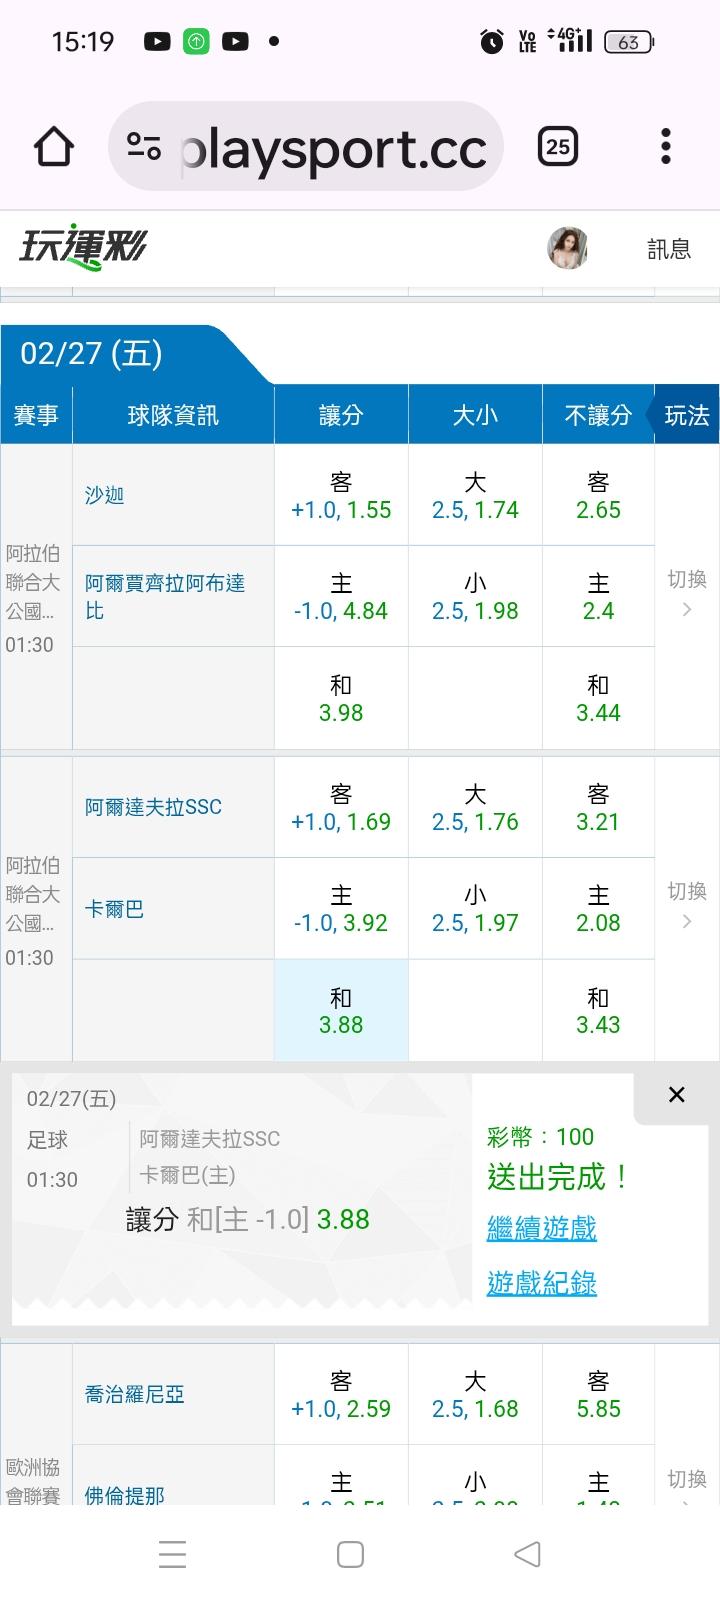Select 客 +1.0, 1.55 for 沙迦
This screenshot has width=720, height=1604.
(x=341, y=496)
